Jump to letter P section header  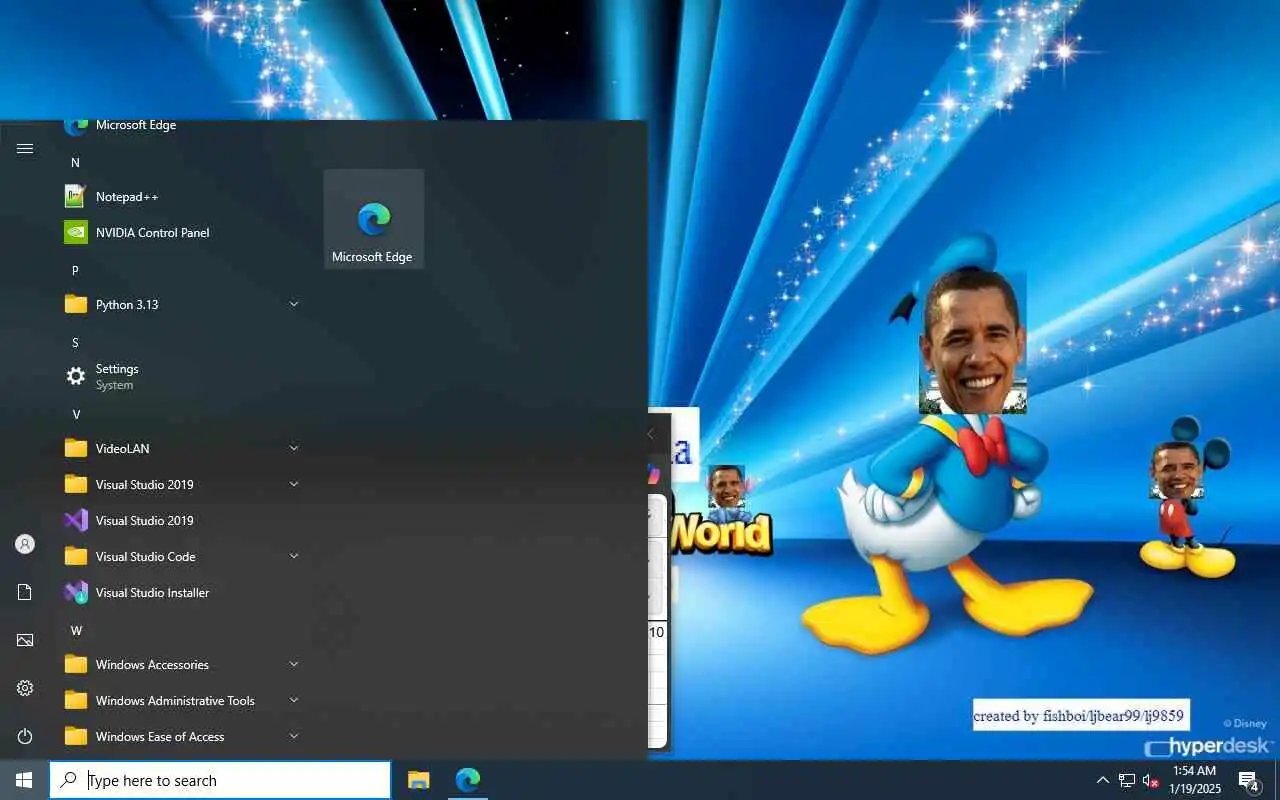[x=75, y=270]
